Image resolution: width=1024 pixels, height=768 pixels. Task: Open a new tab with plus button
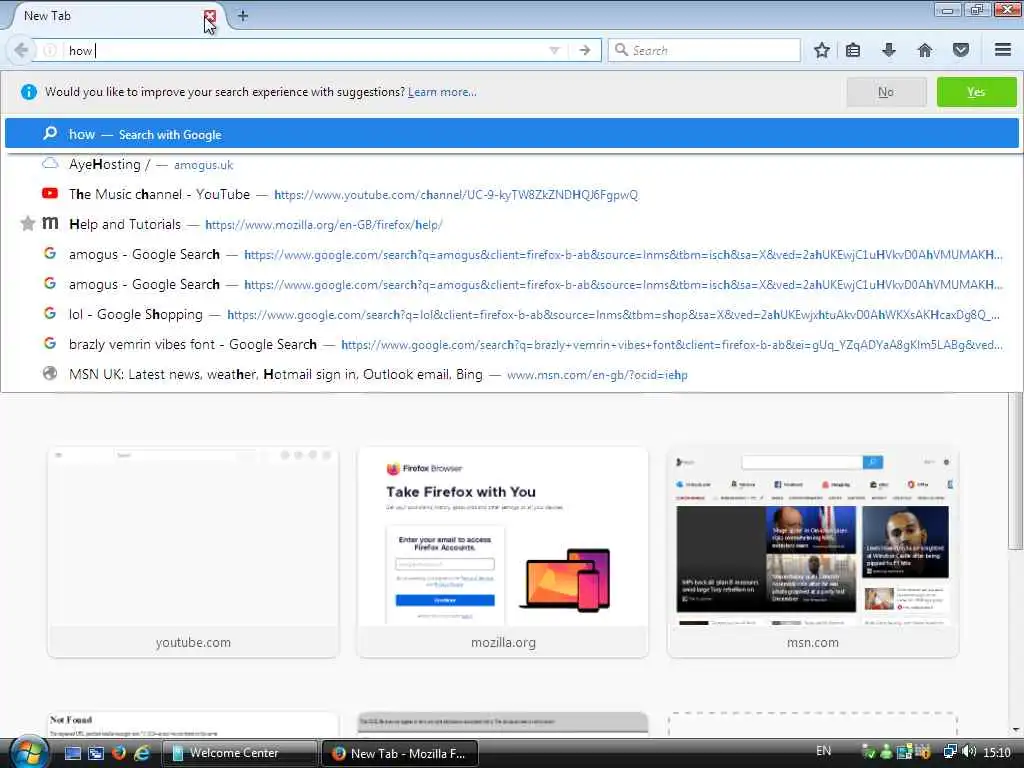(x=243, y=16)
